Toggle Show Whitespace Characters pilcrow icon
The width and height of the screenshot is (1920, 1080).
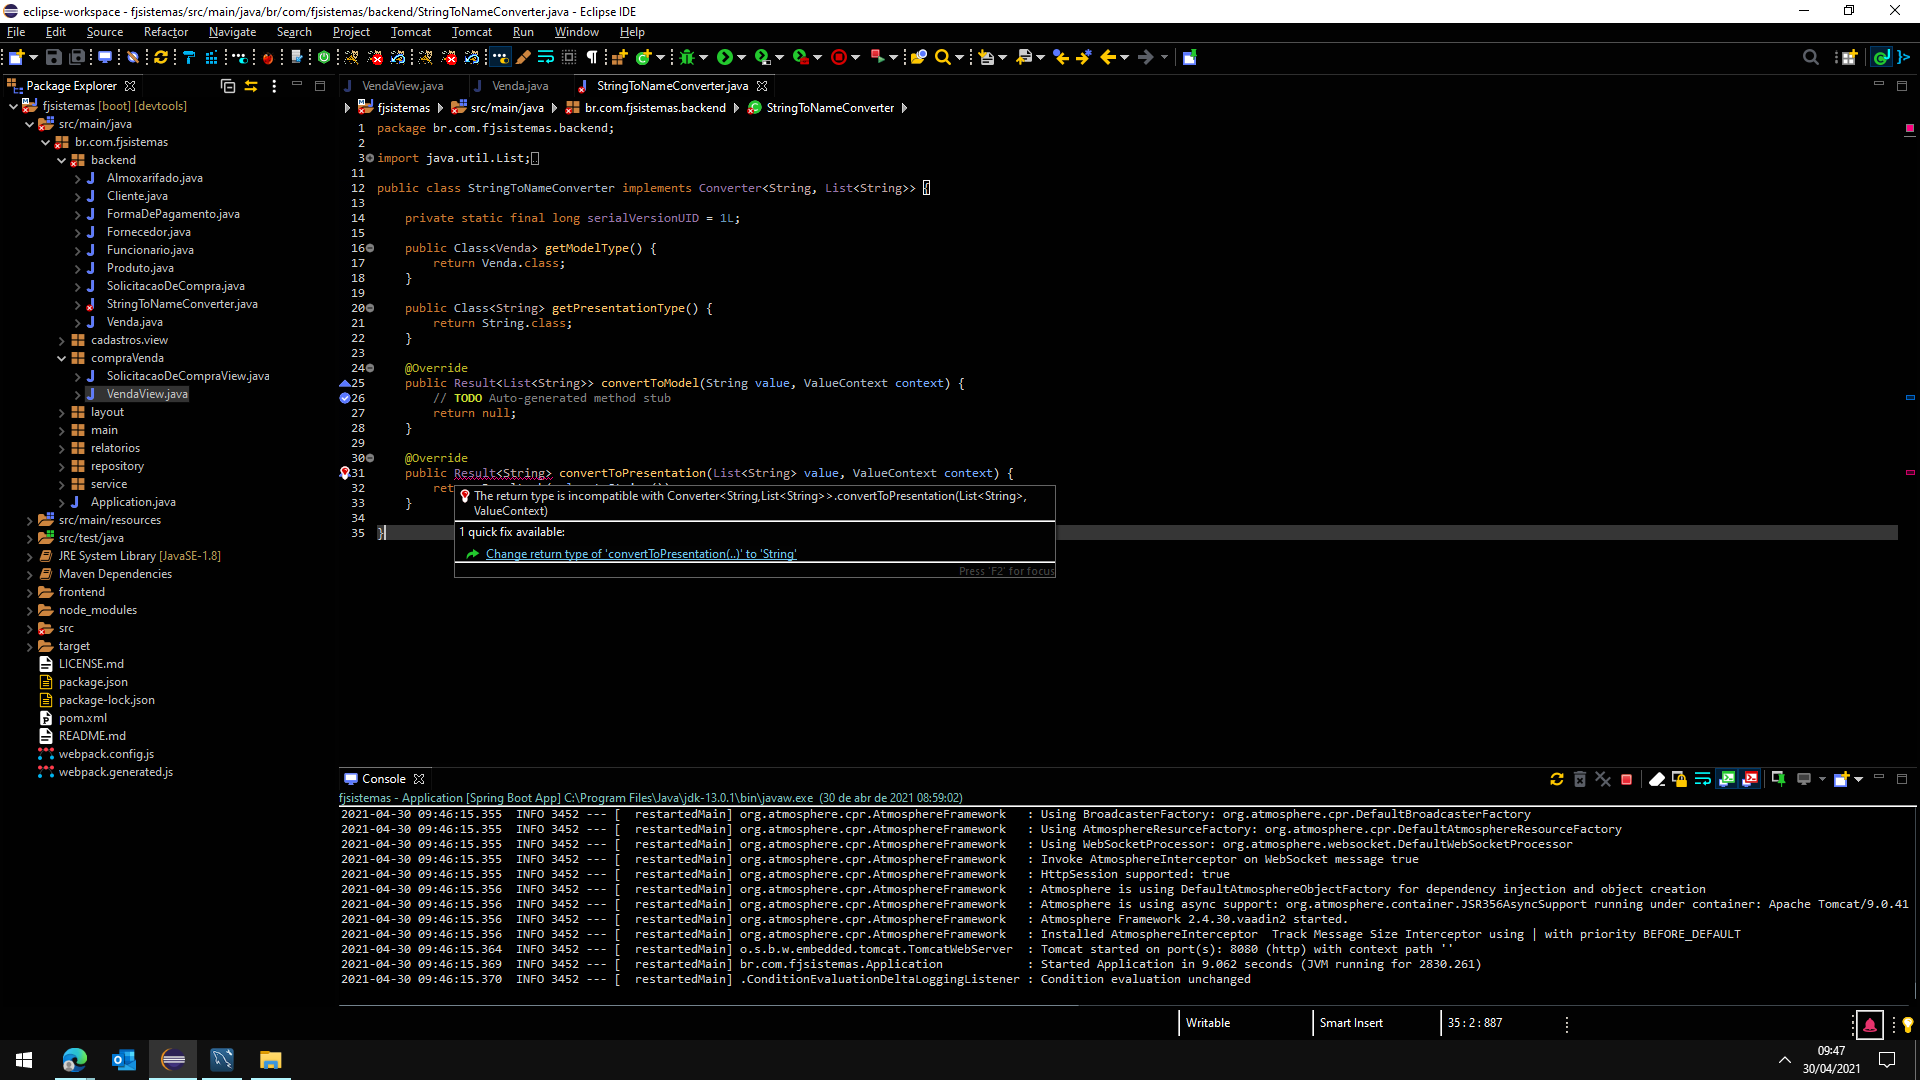point(592,58)
